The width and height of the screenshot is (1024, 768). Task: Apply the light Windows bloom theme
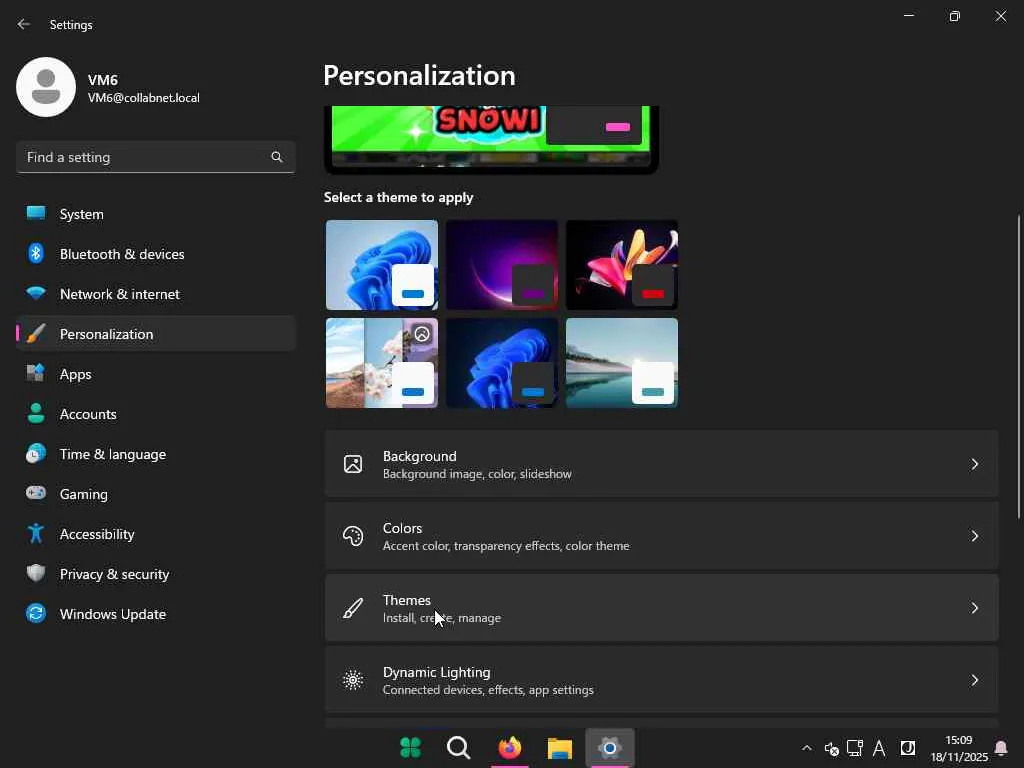[x=382, y=264]
